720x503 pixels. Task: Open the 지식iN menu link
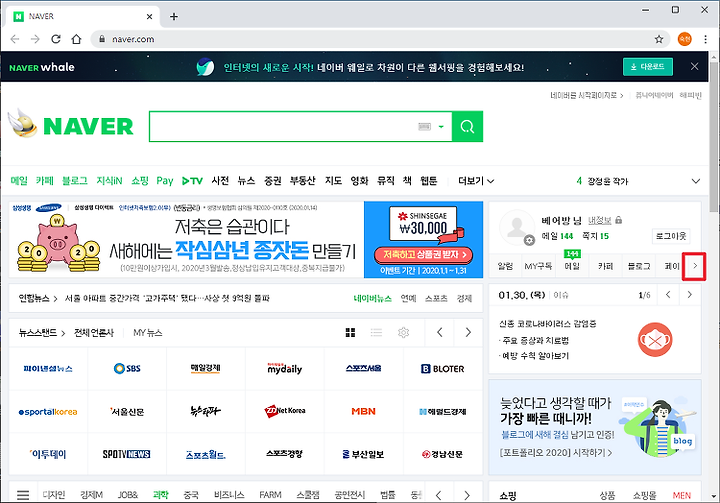click(x=109, y=181)
